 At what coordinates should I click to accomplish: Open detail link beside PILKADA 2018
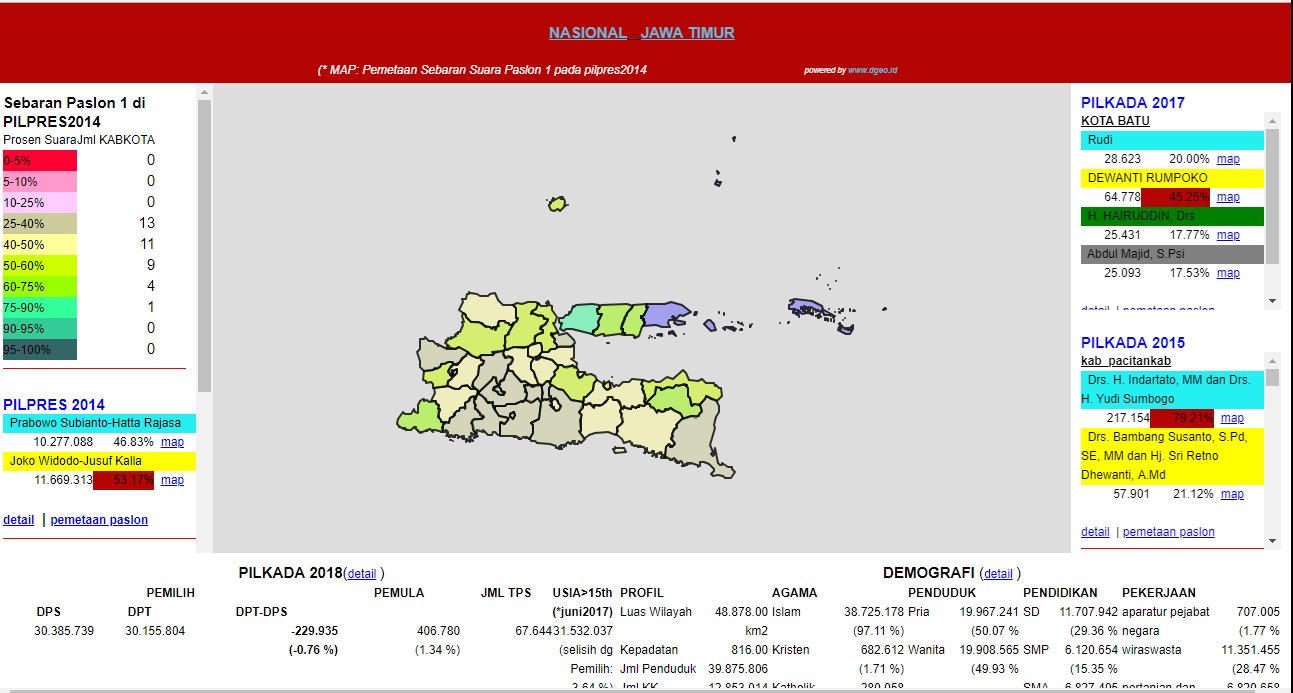tap(362, 574)
